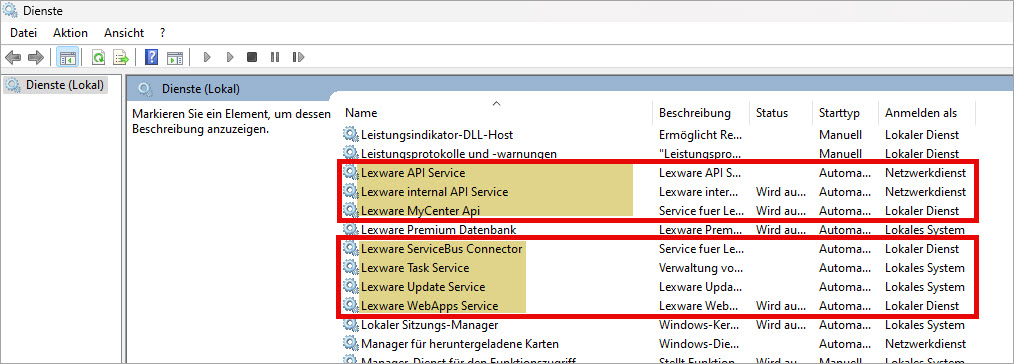Select the Lexware Premium Datenbank service
The image size is (1014, 364).
pyautogui.click(x=438, y=230)
